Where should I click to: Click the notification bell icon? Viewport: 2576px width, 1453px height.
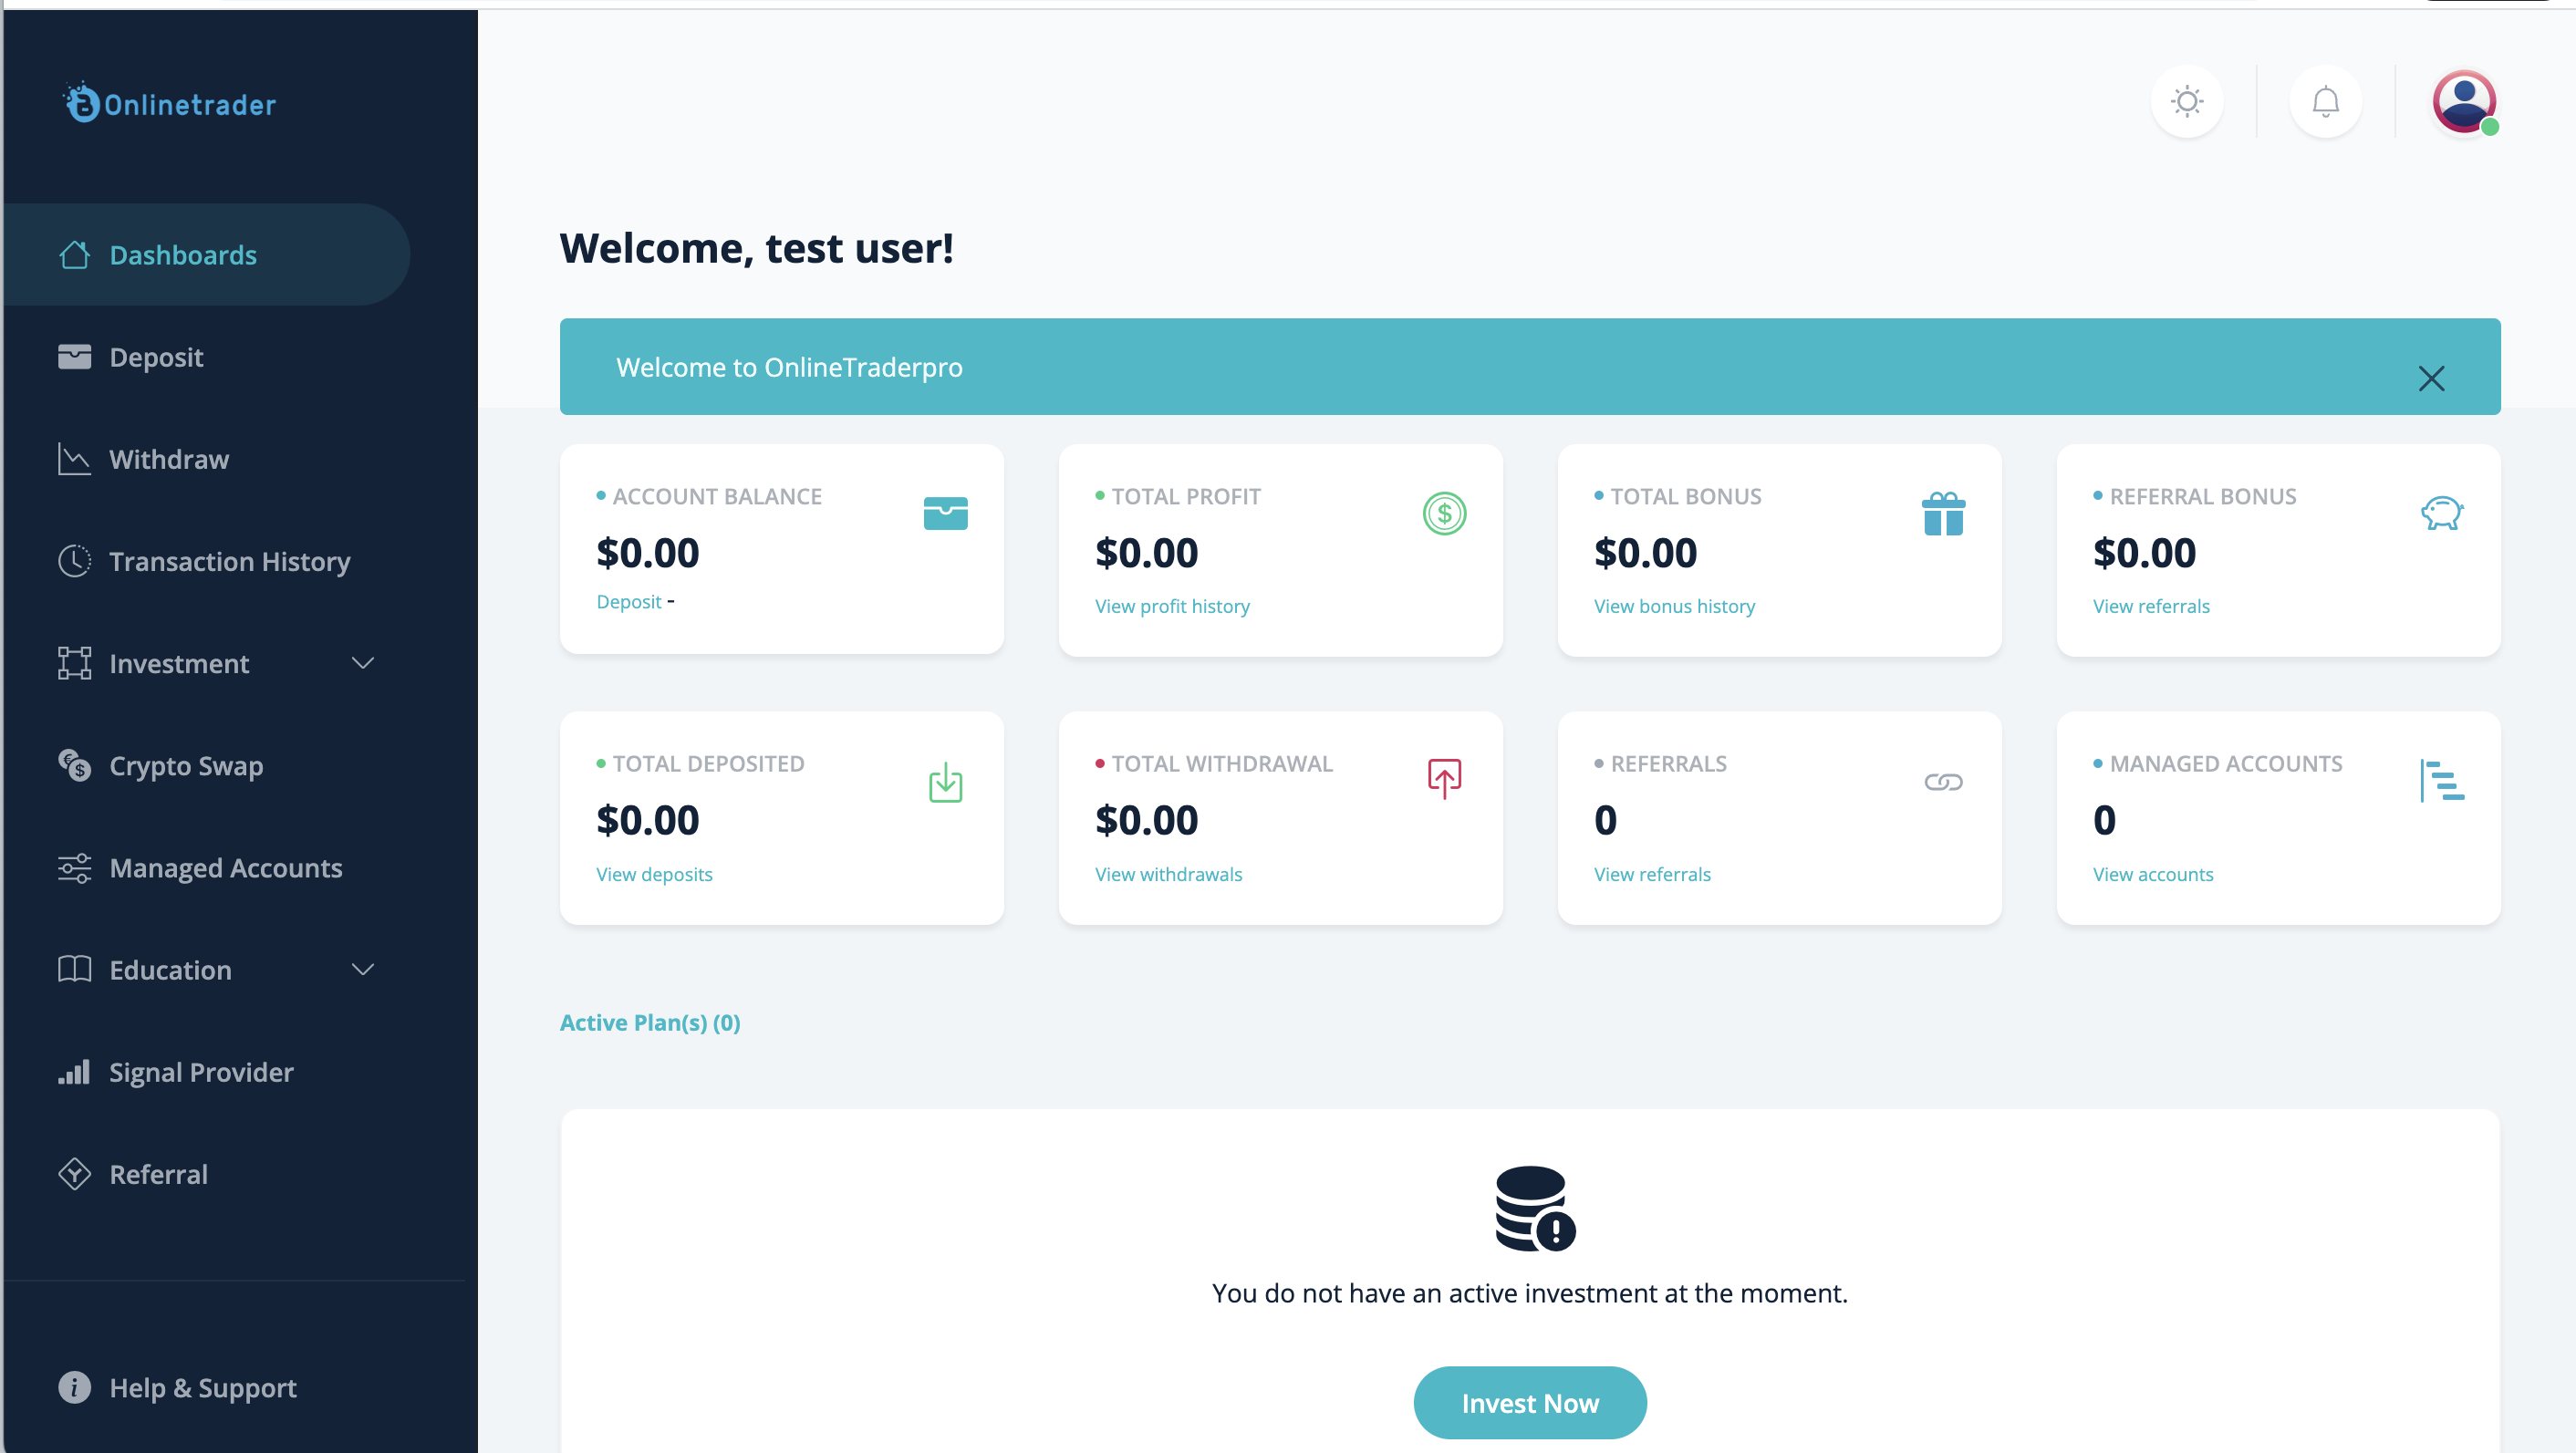click(2325, 101)
